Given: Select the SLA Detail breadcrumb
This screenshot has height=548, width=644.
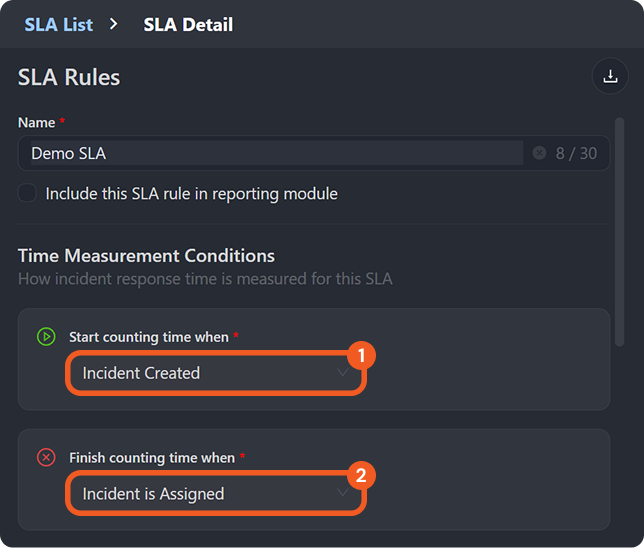Looking at the screenshot, I should point(188,24).
